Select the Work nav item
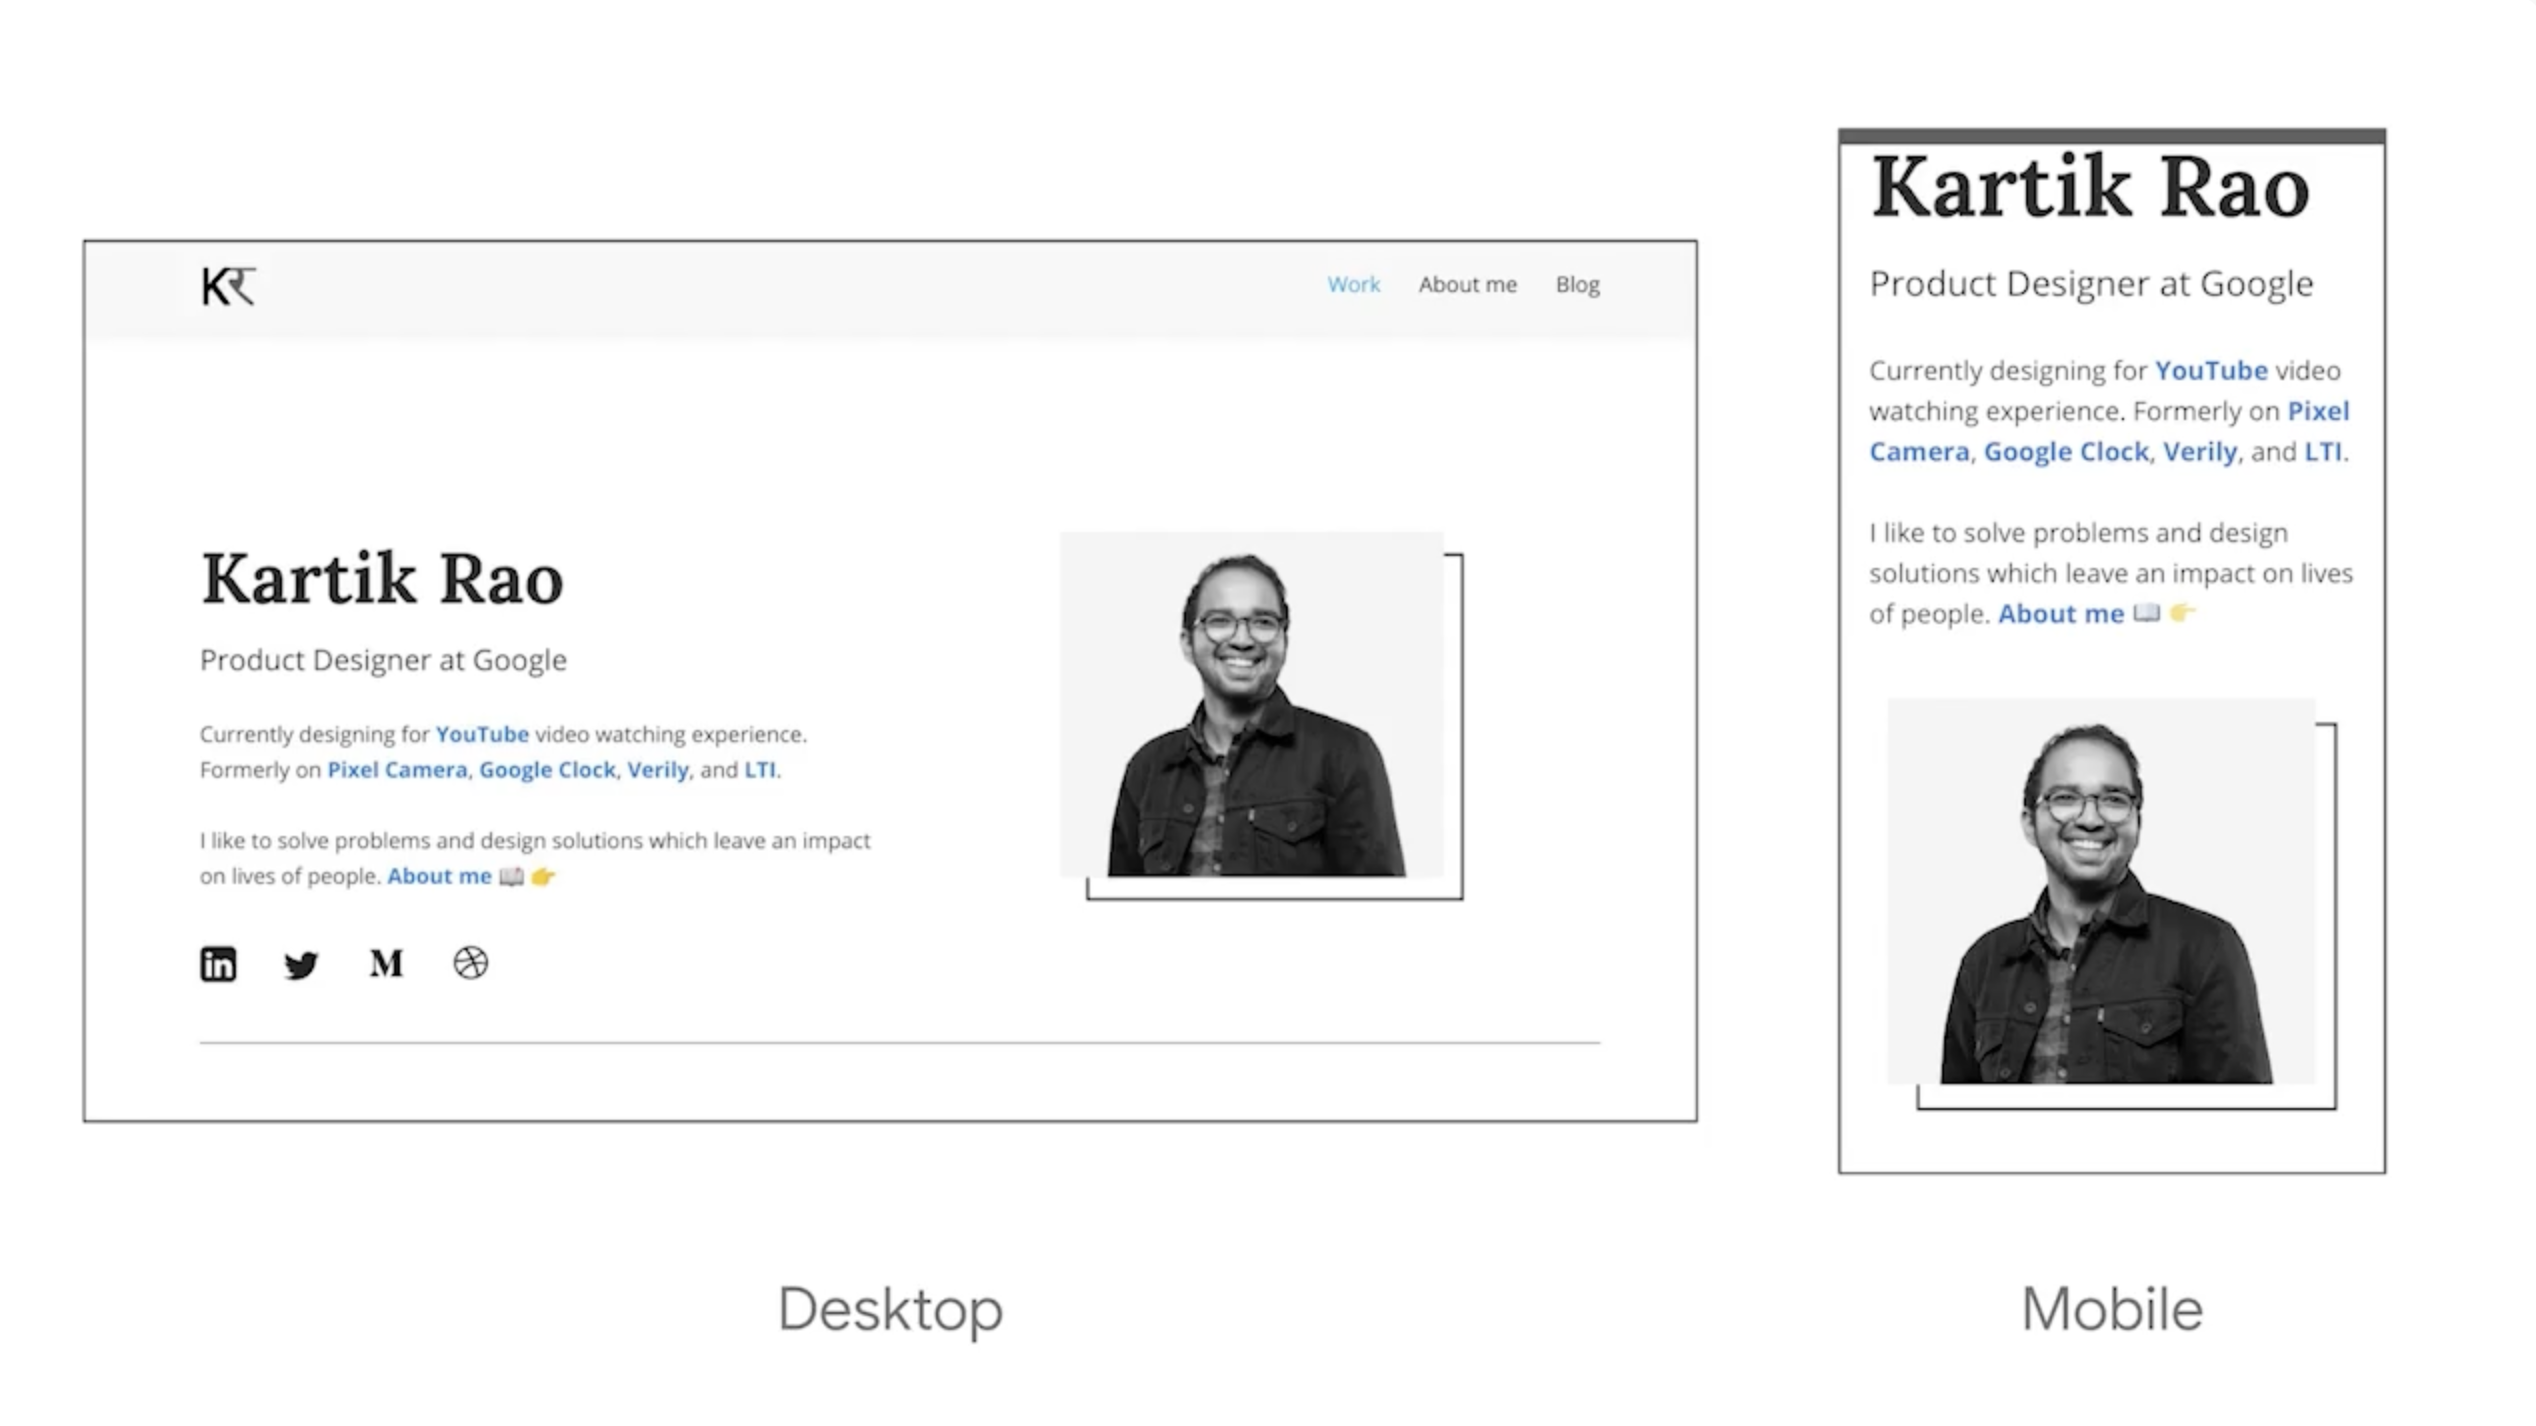Screen dimensions: 2536x1426 [x=1353, y=285]
